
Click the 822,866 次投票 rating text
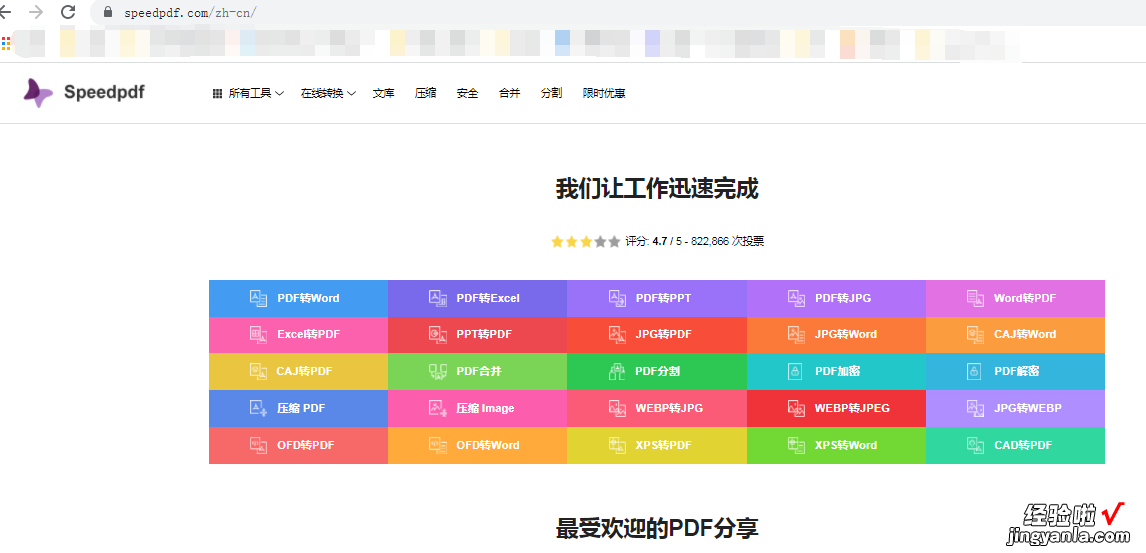(x=728, y=241)
